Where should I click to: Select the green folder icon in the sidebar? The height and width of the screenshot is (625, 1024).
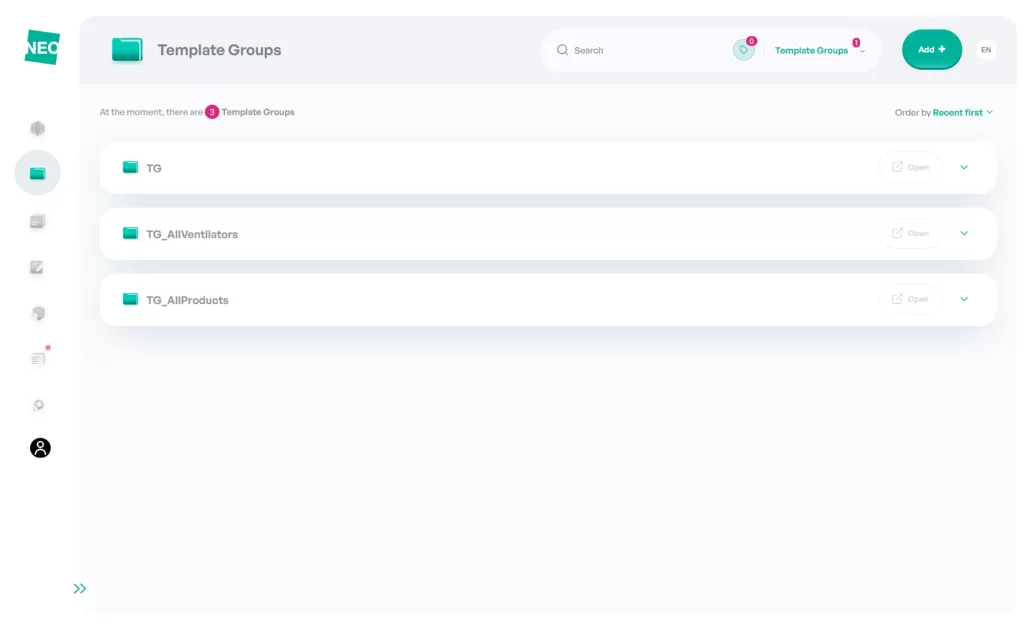[x=38, y=173]
